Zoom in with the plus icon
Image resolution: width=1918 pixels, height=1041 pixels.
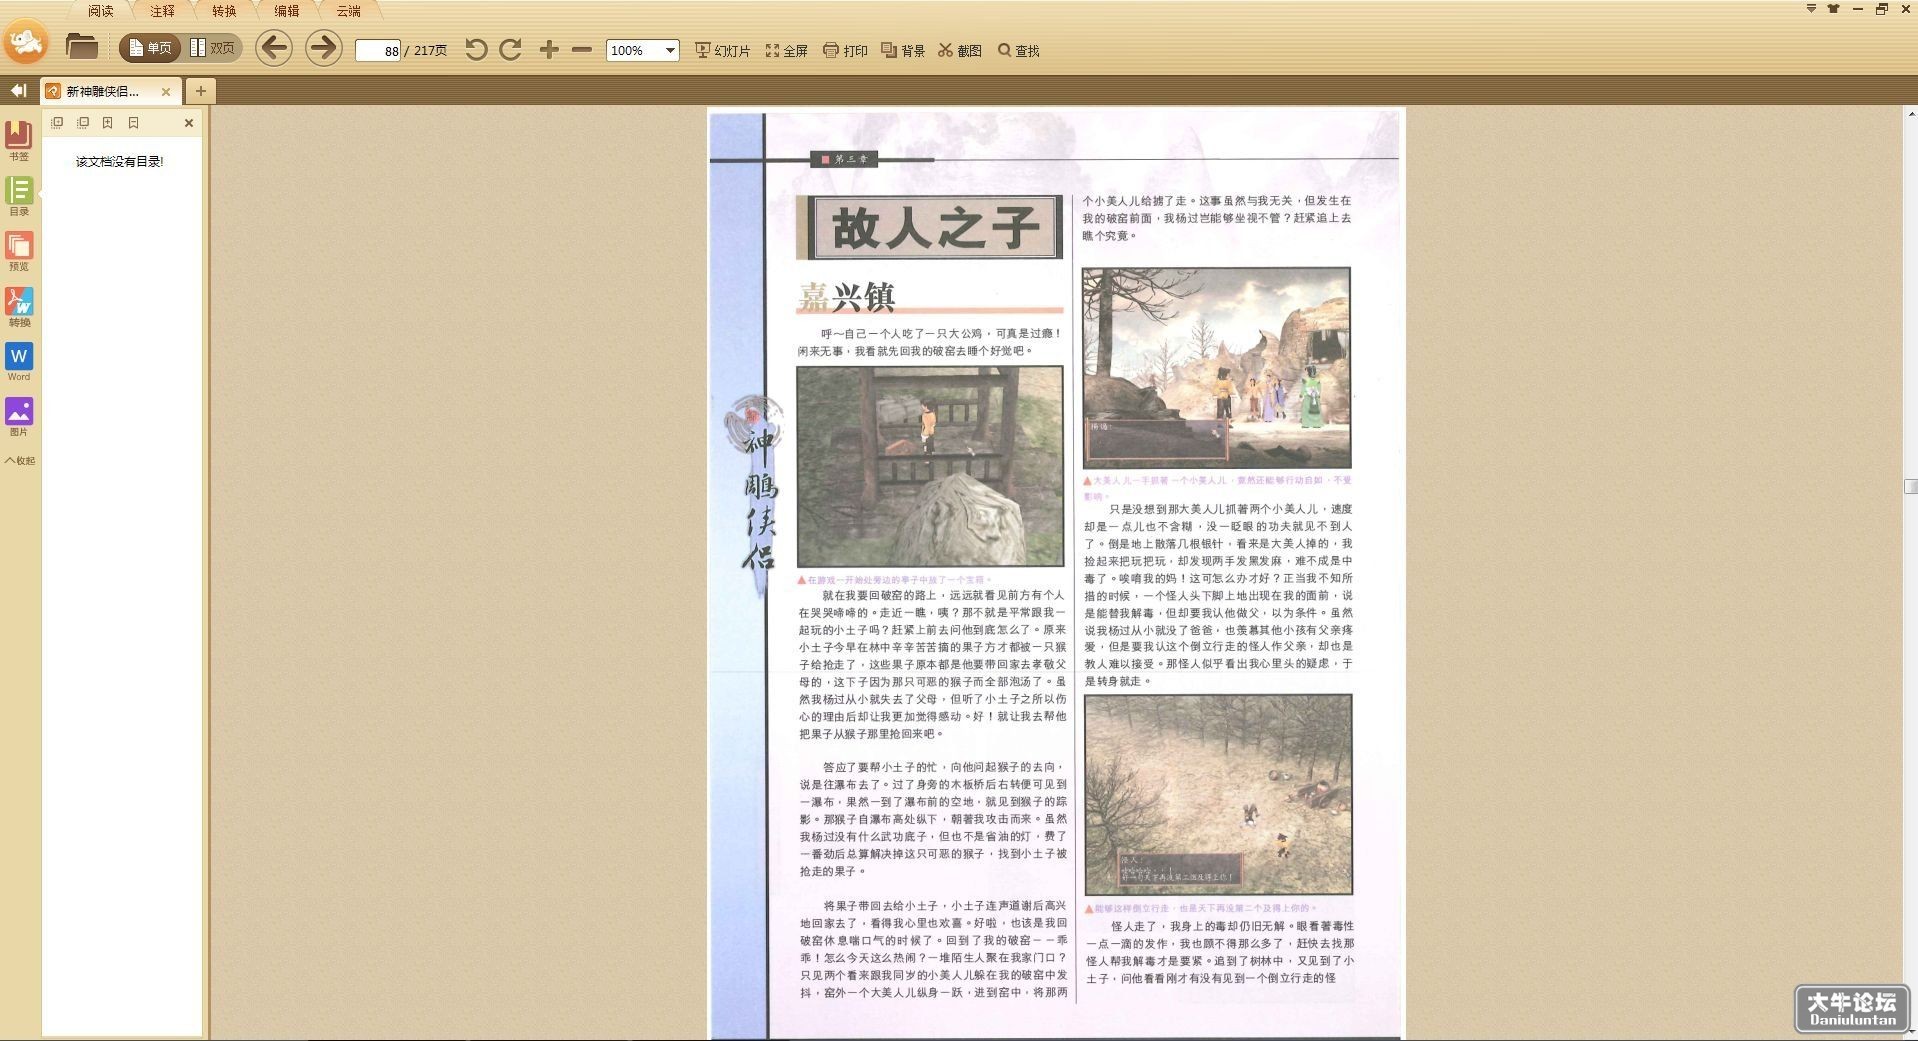pyautogui.click(x=548, y=49)
